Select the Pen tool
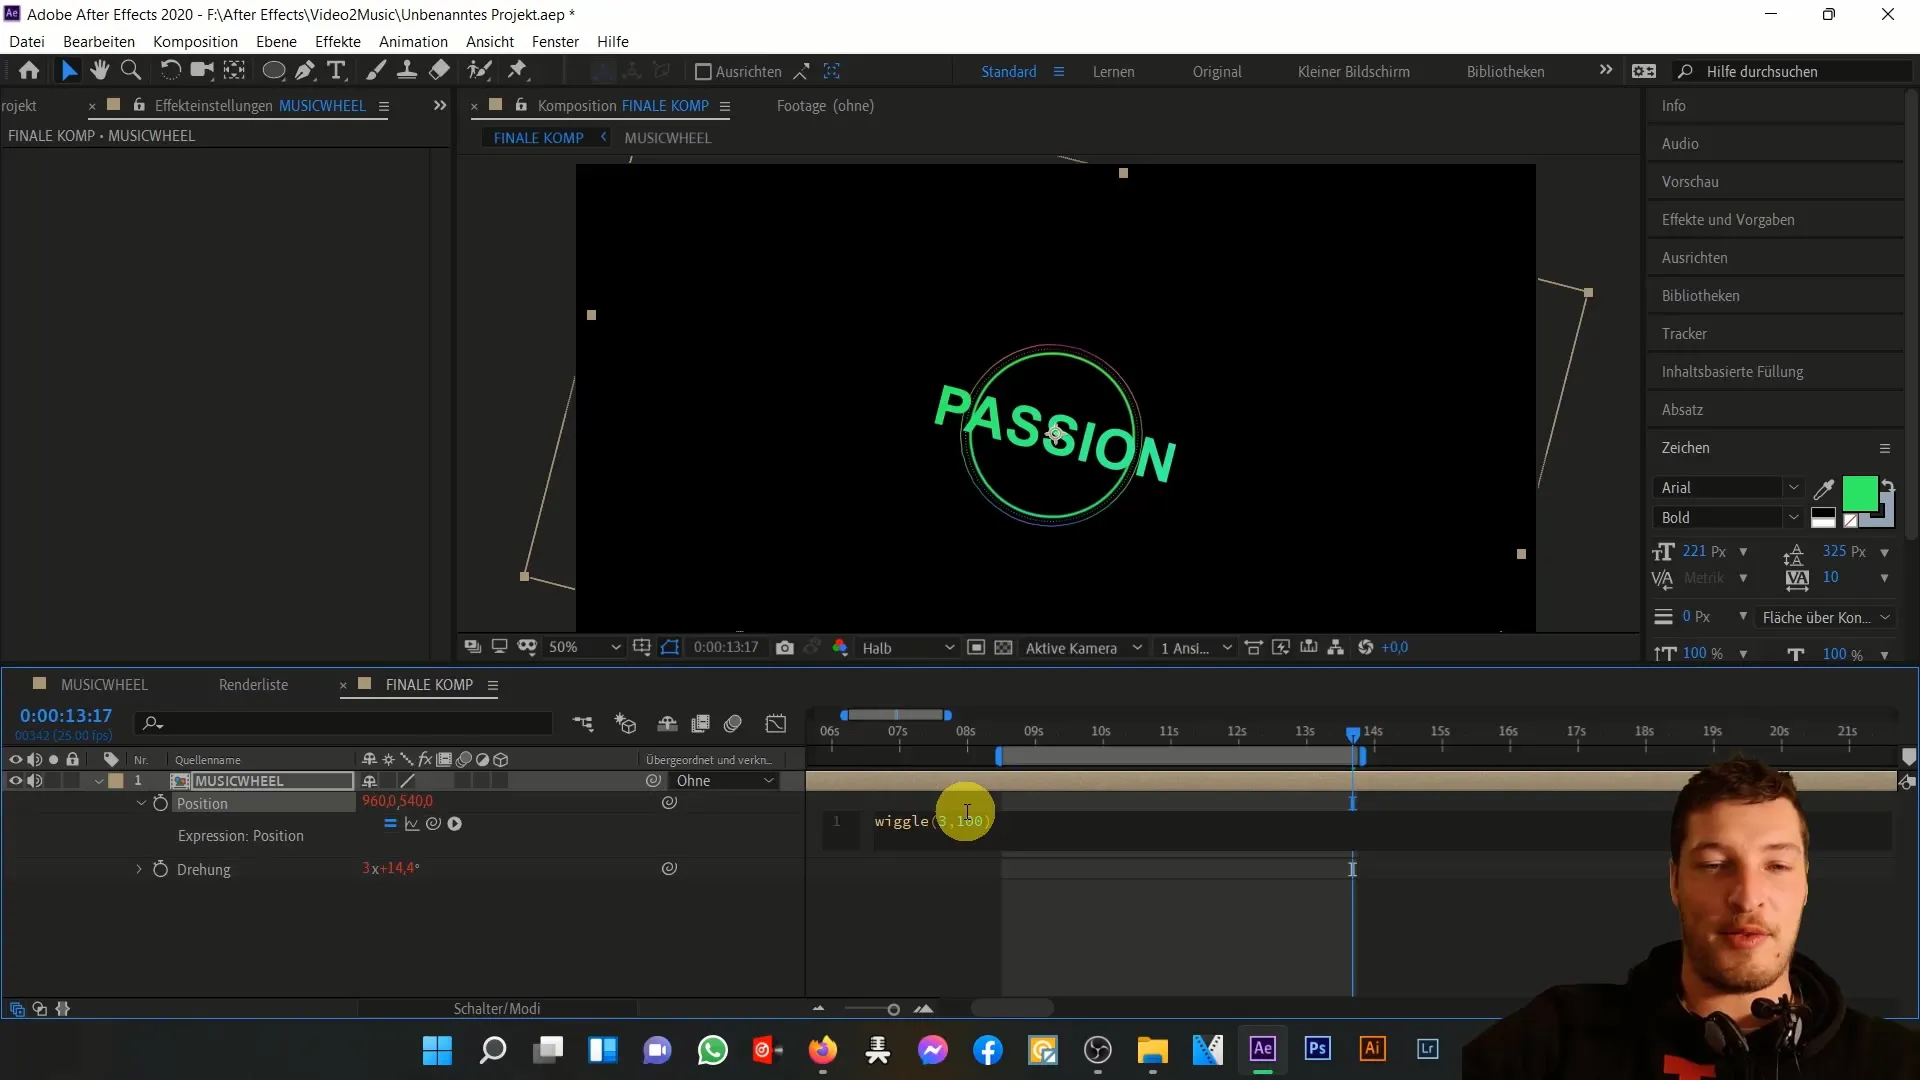The width and height of the screenshot is (1920, 1080). pyautogui.click(x=305, y=70)
